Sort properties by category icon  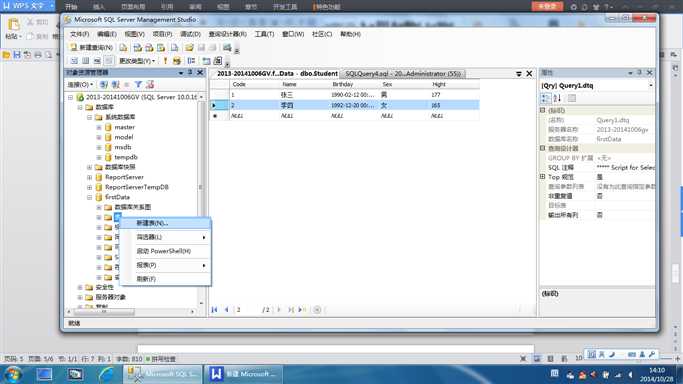click(x=545, y=98)
